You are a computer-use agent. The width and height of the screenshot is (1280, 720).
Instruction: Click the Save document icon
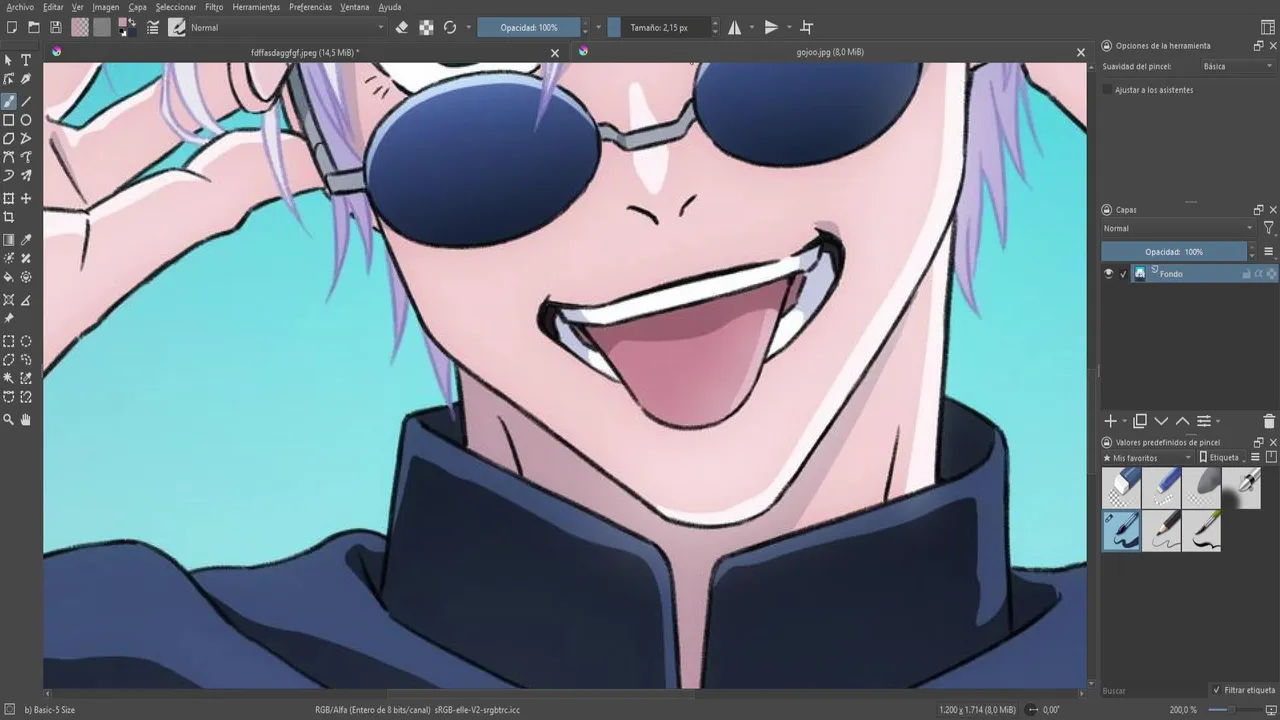(x=55, y=27)
